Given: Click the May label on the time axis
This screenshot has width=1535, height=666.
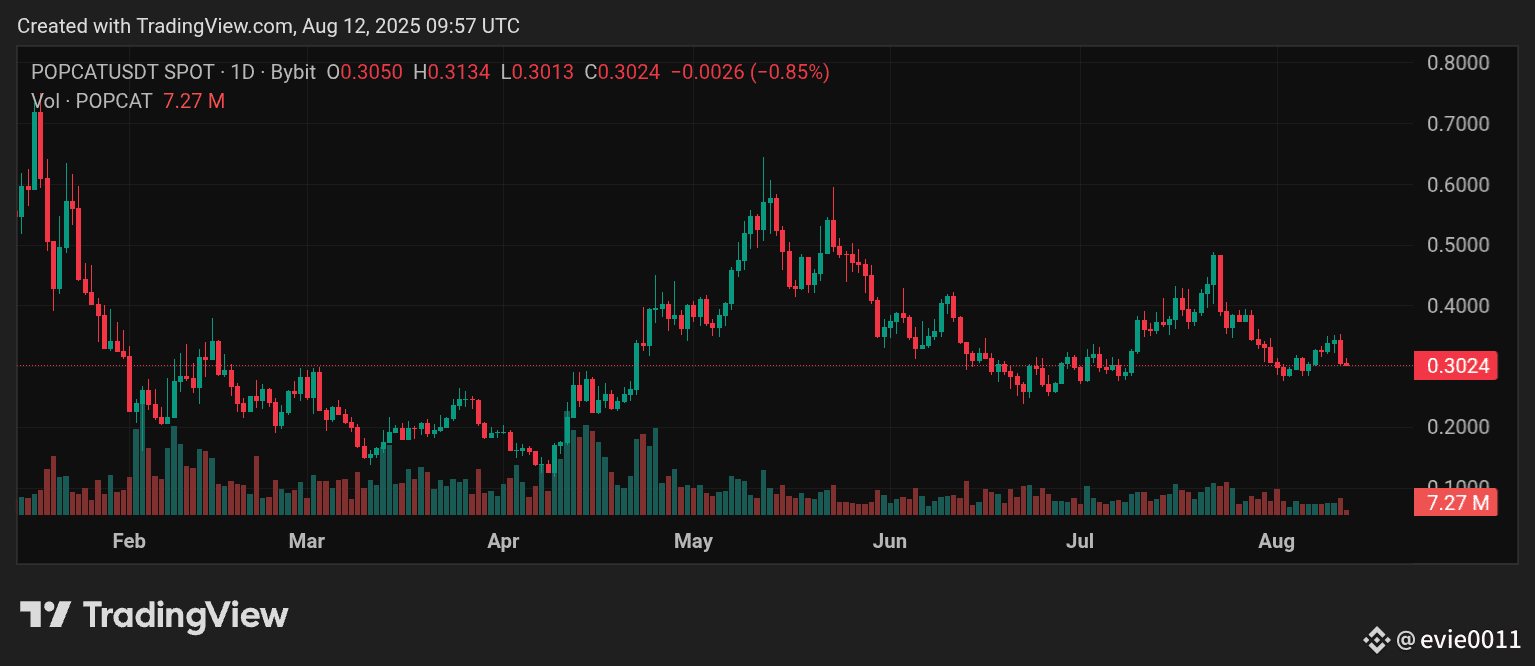Looking at the screenshot, I should coord(692,541).
